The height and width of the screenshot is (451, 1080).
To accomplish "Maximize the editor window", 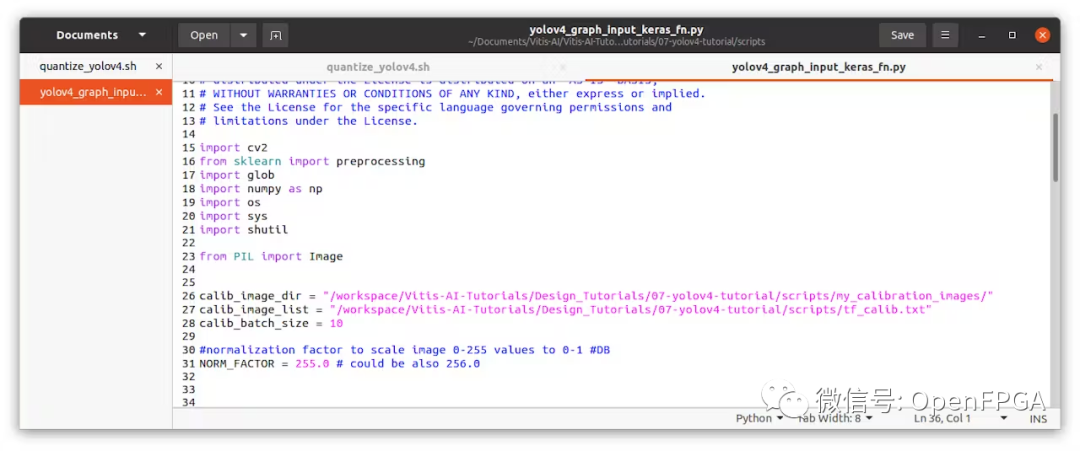I will [1012, 35].
